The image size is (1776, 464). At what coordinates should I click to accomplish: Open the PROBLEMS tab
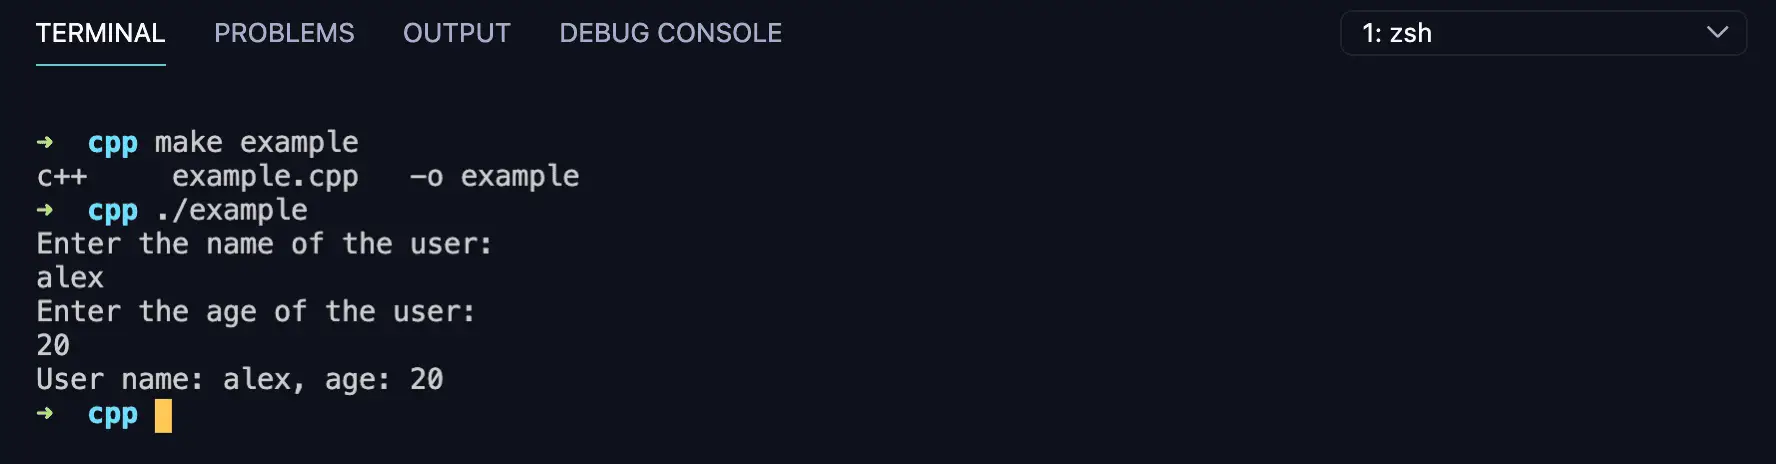(284, 33)
